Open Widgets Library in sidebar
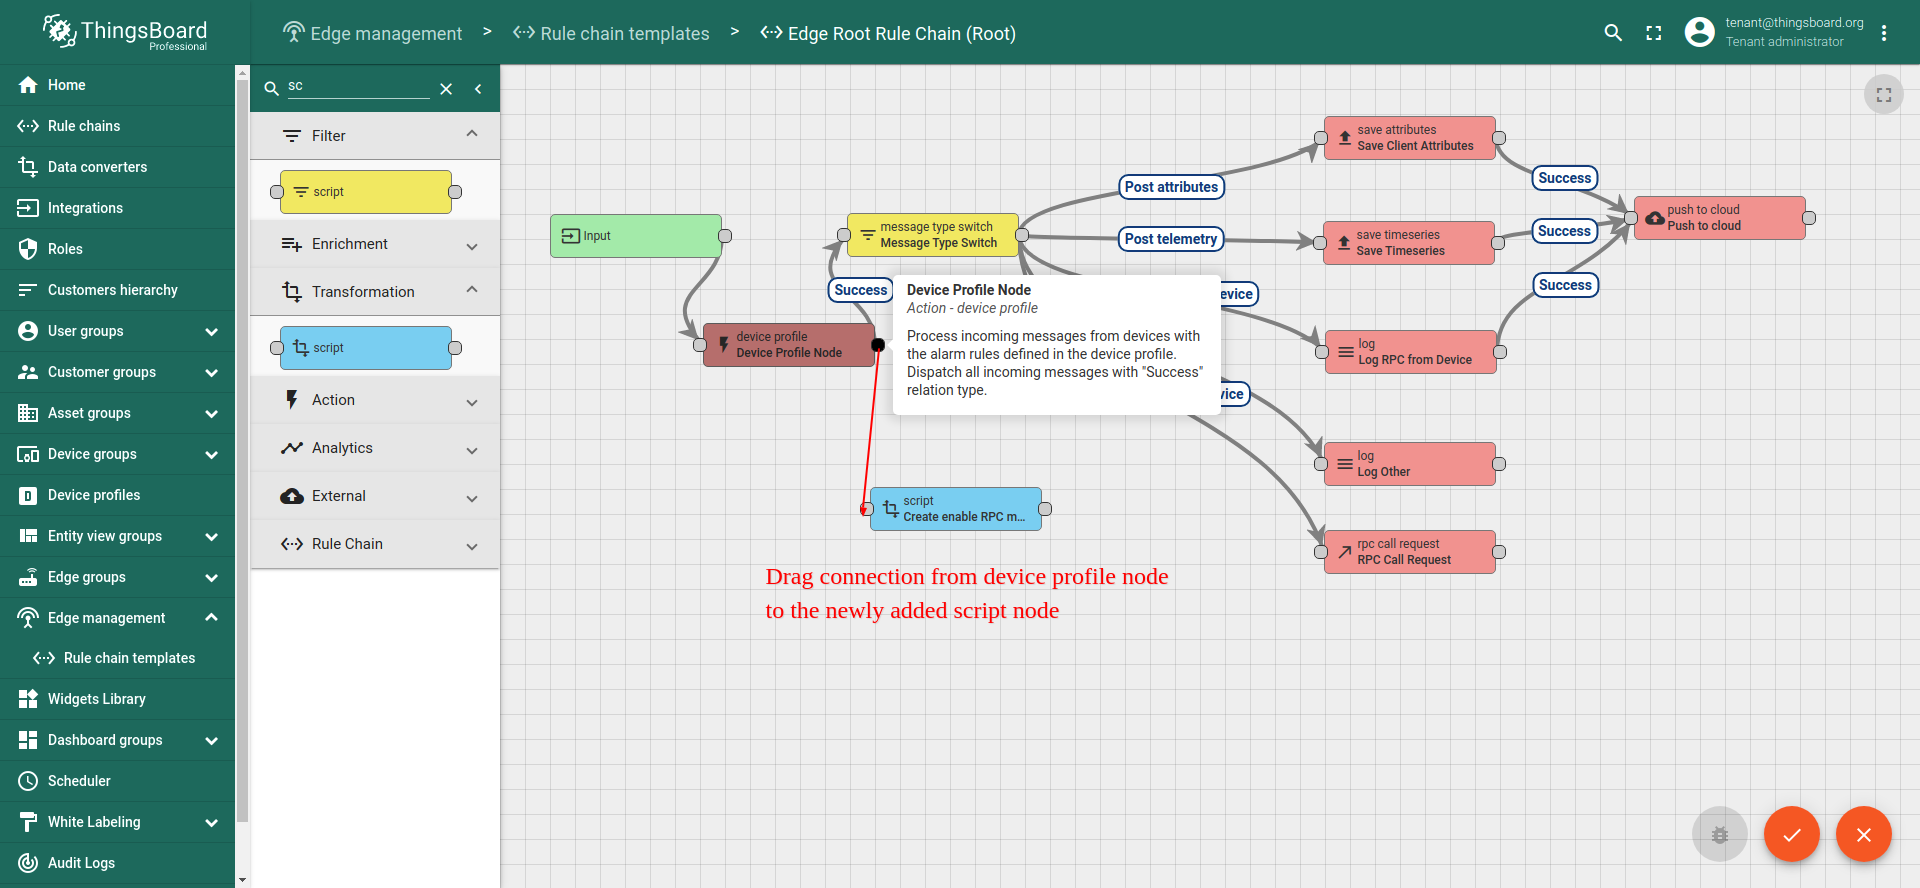Screen dimensions: 1920x888 coord(117,699)
